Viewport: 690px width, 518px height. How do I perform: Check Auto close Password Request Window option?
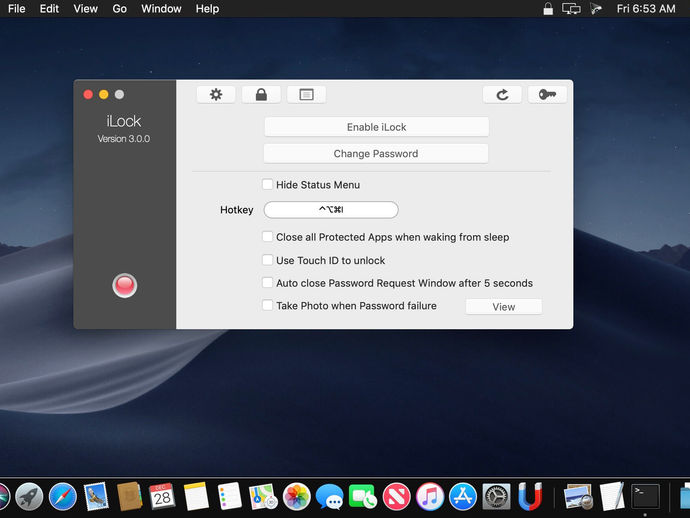click(x=267, y=283)
